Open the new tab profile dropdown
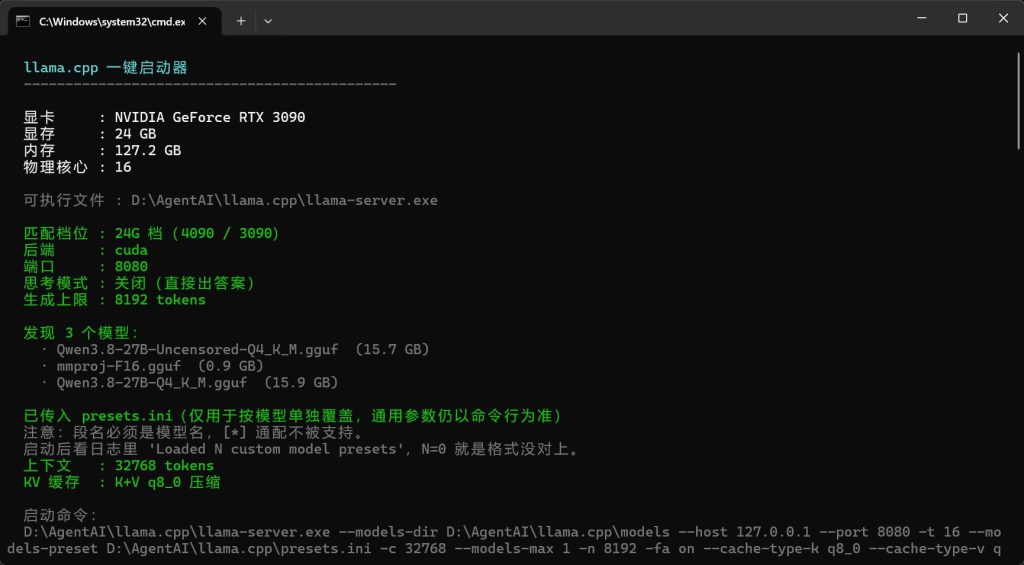The height and width of the screenshot is (565, 1024). (268, 21)
